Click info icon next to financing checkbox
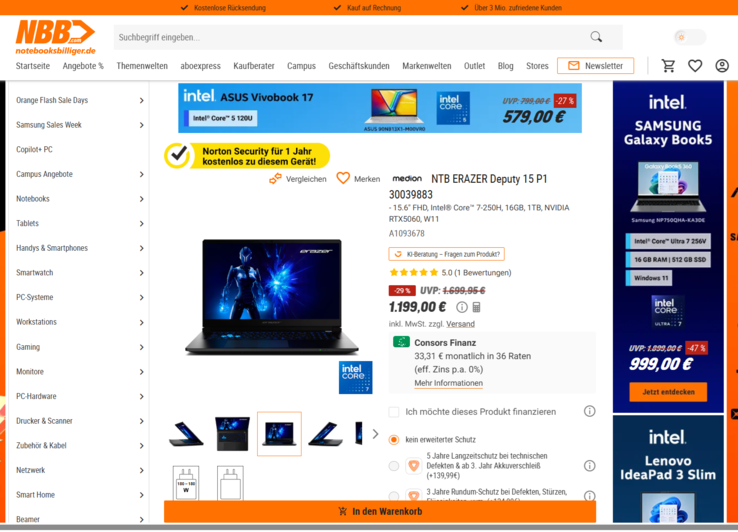Image resolution: width=738 pixels, height=532 pixels. (589, 411)
